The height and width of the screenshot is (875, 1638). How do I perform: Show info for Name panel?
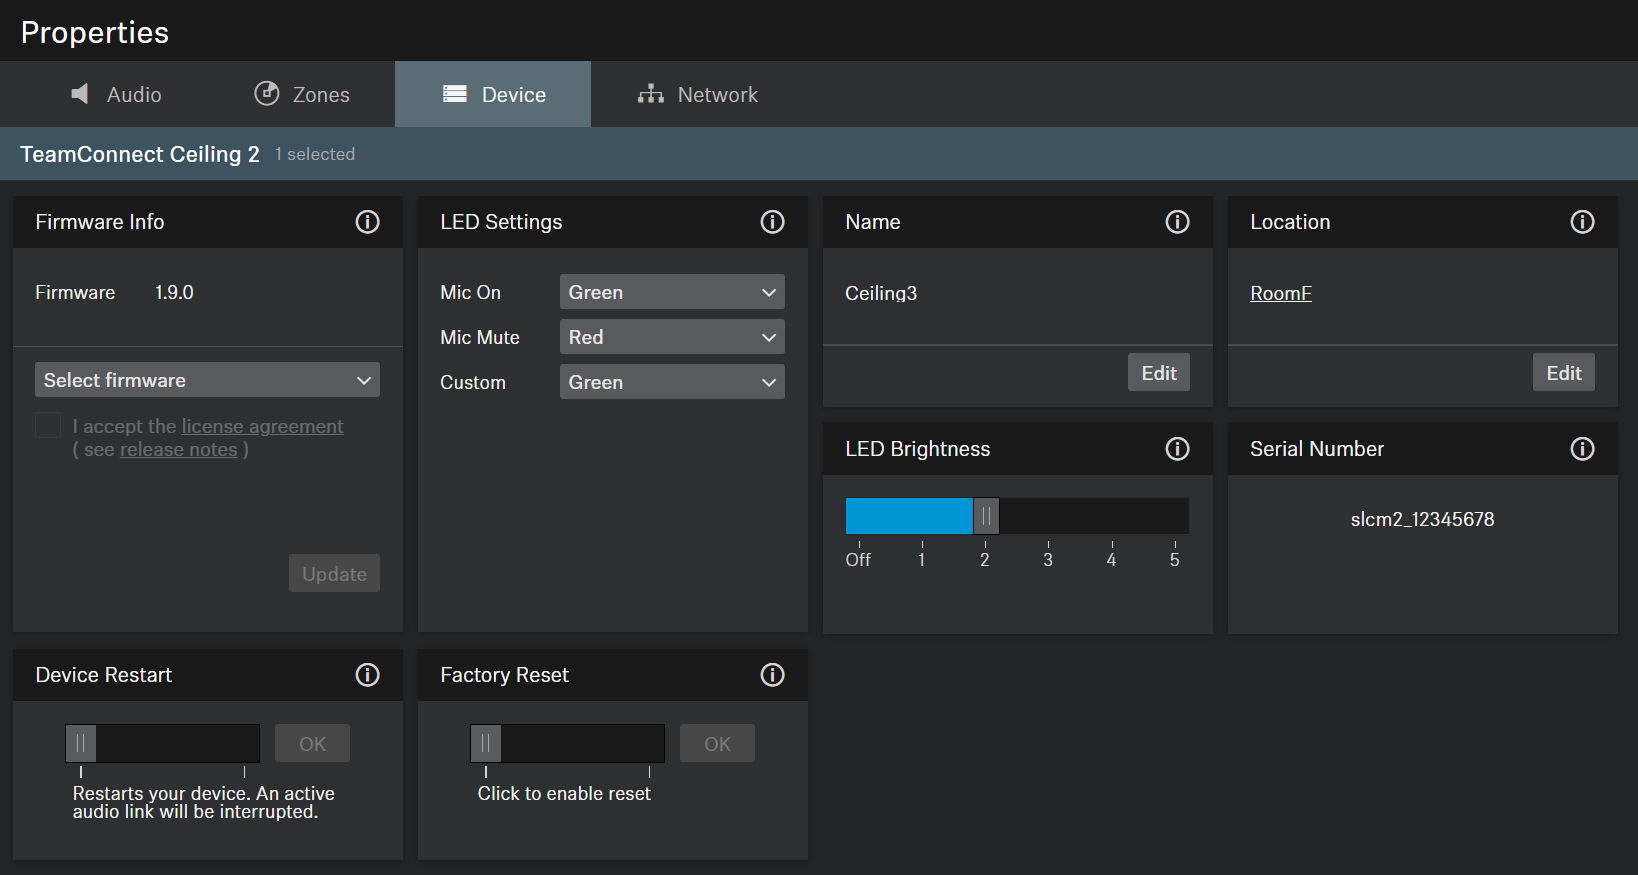[1177, 222]
